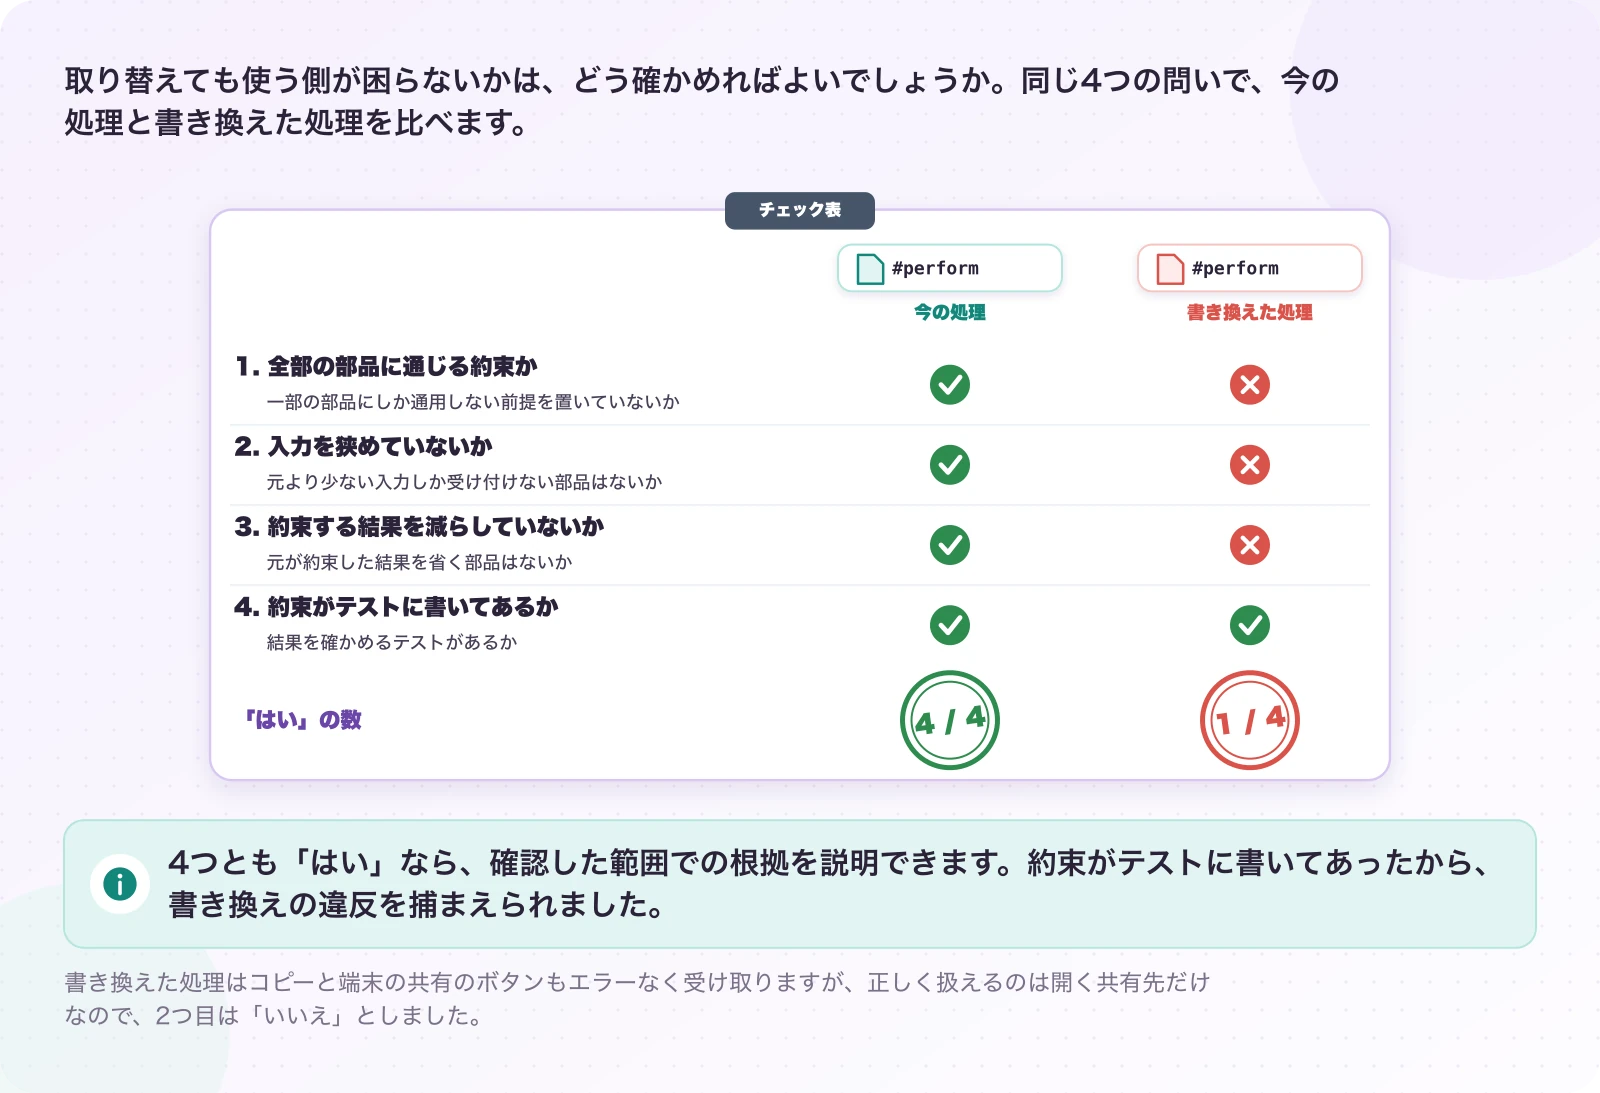Click text 元より少ない入力しか受け付けない部品はないか
1600x1093 pixels.
[464, 482]
